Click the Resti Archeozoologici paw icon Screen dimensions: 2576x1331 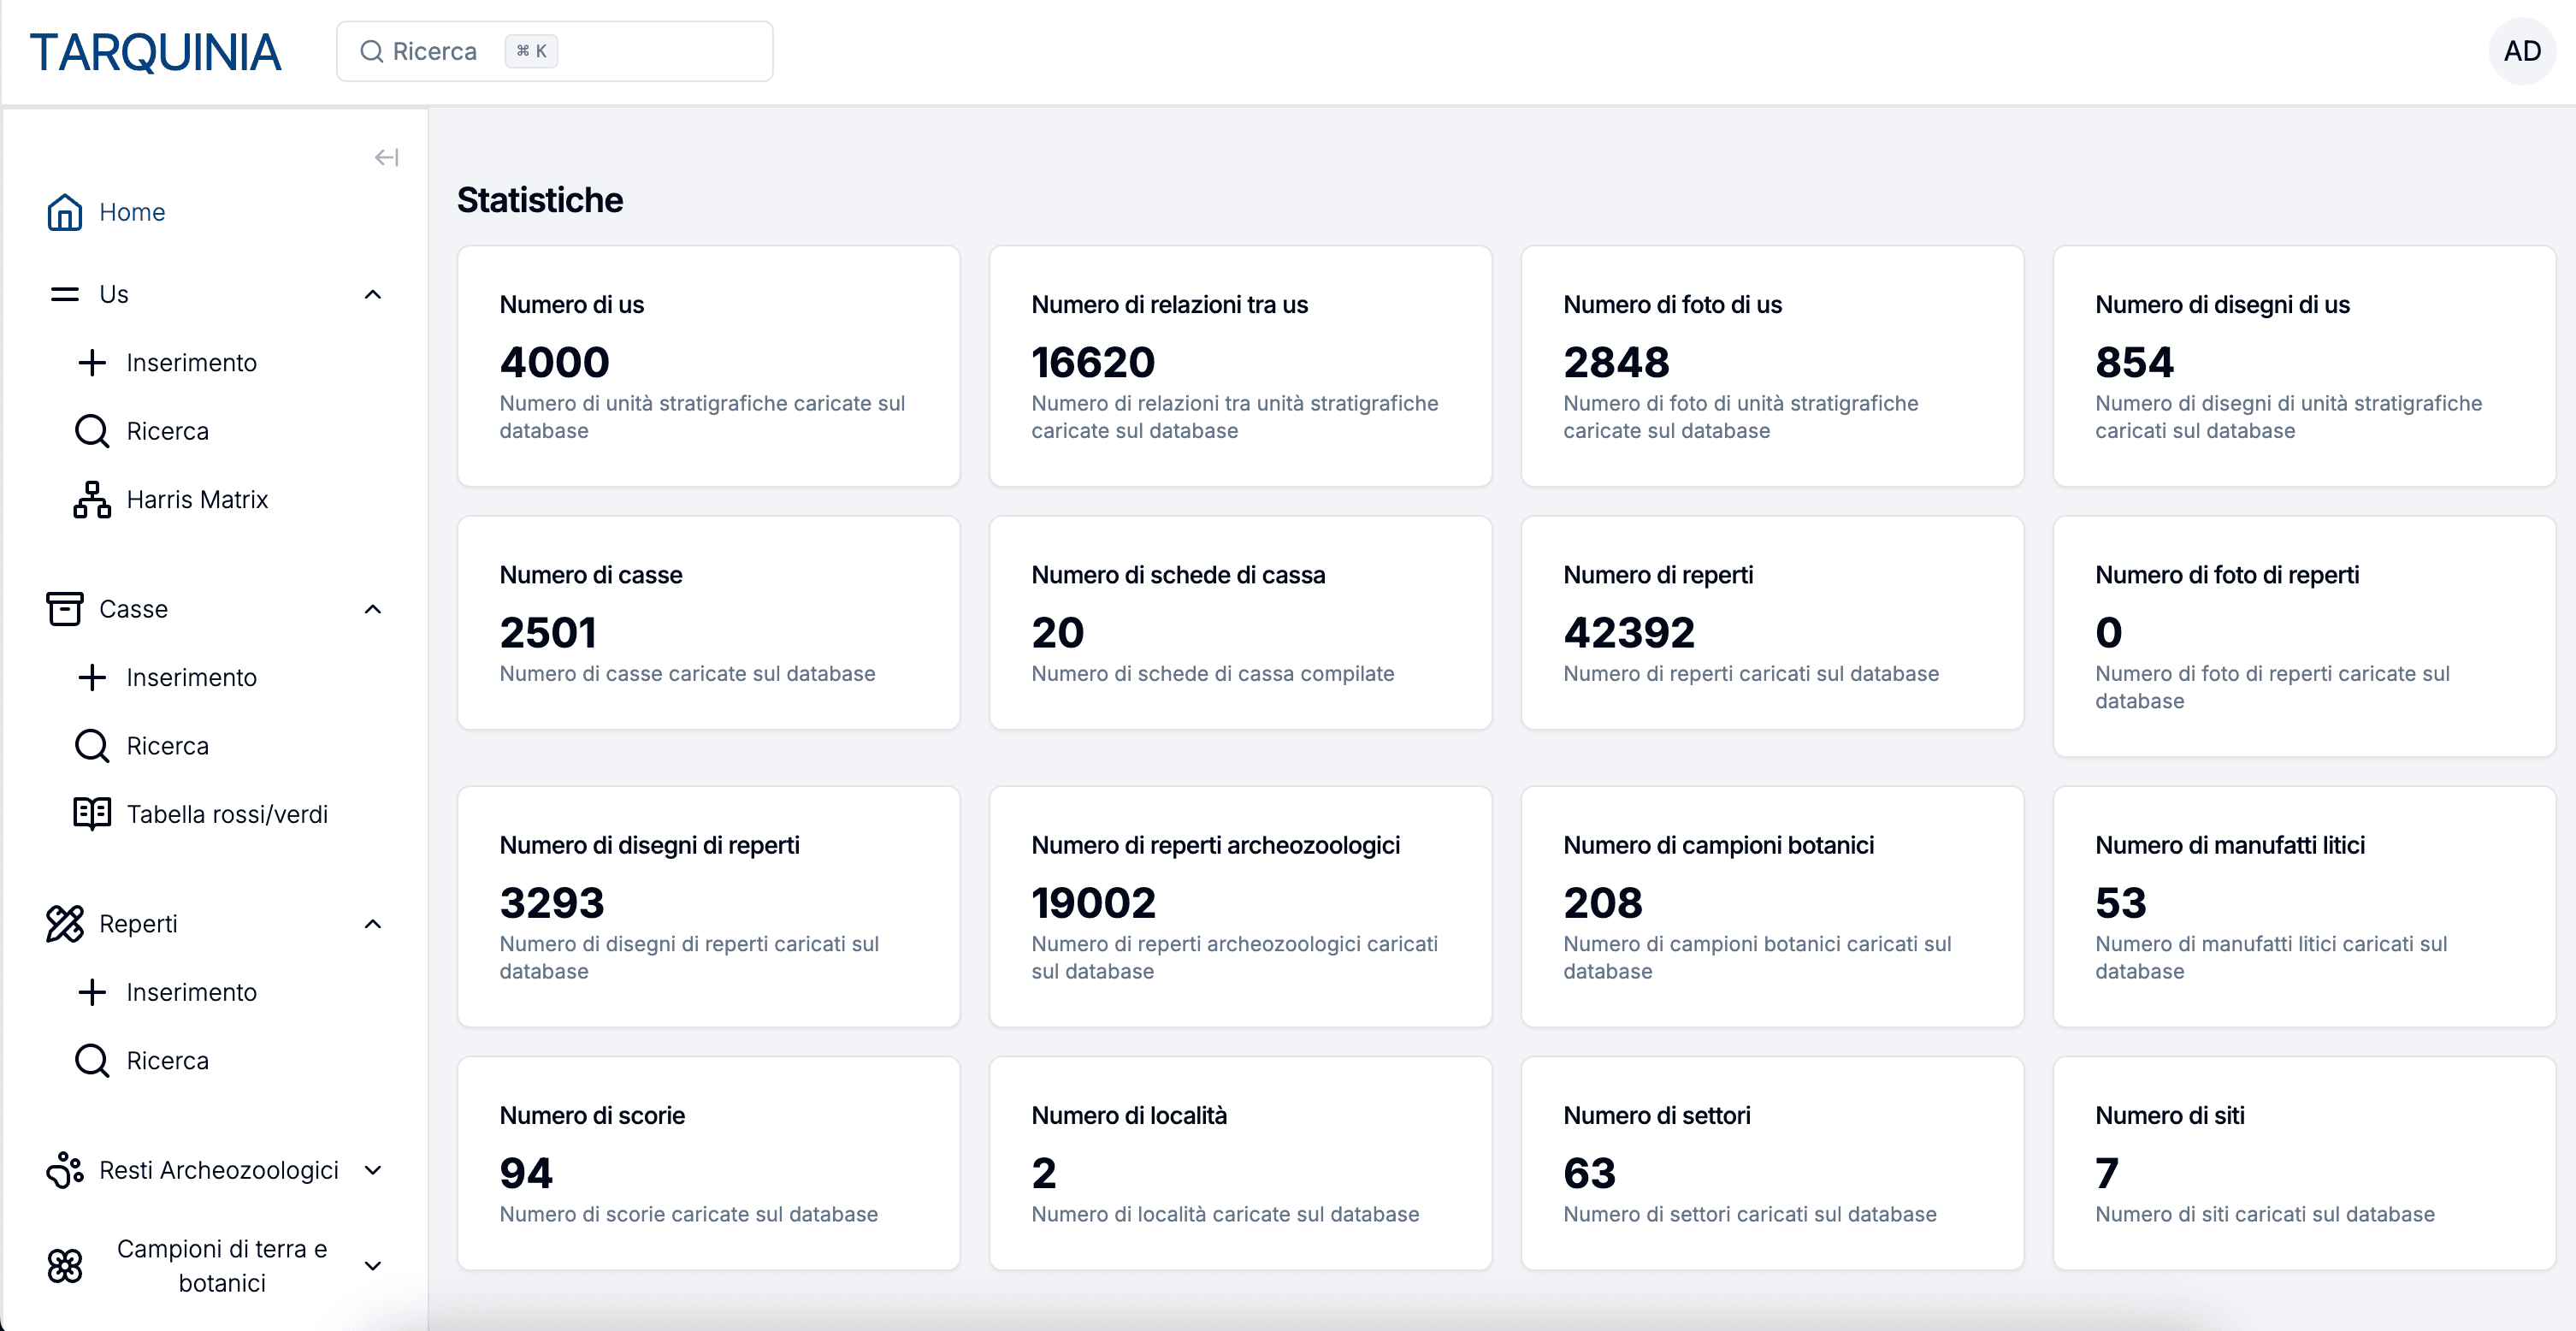(x=64, y=1169)
